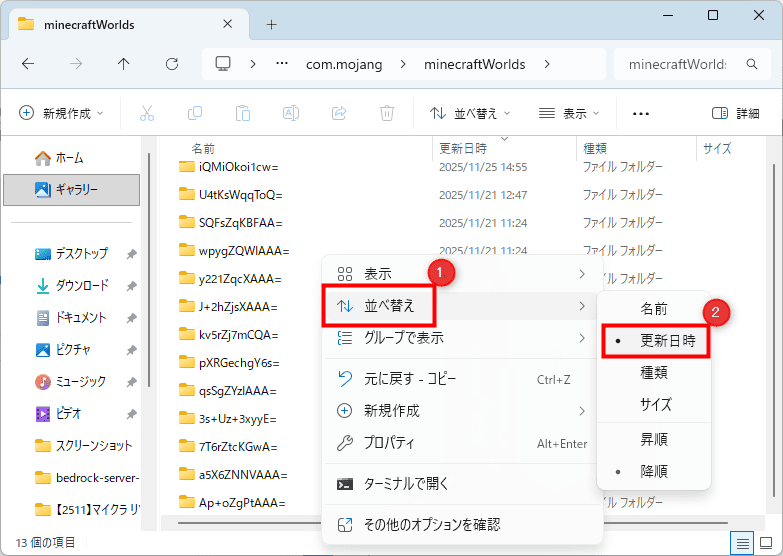Screen dimensions: 783x556
Task: Go up one folder level
Action: (x=123, y=63)
